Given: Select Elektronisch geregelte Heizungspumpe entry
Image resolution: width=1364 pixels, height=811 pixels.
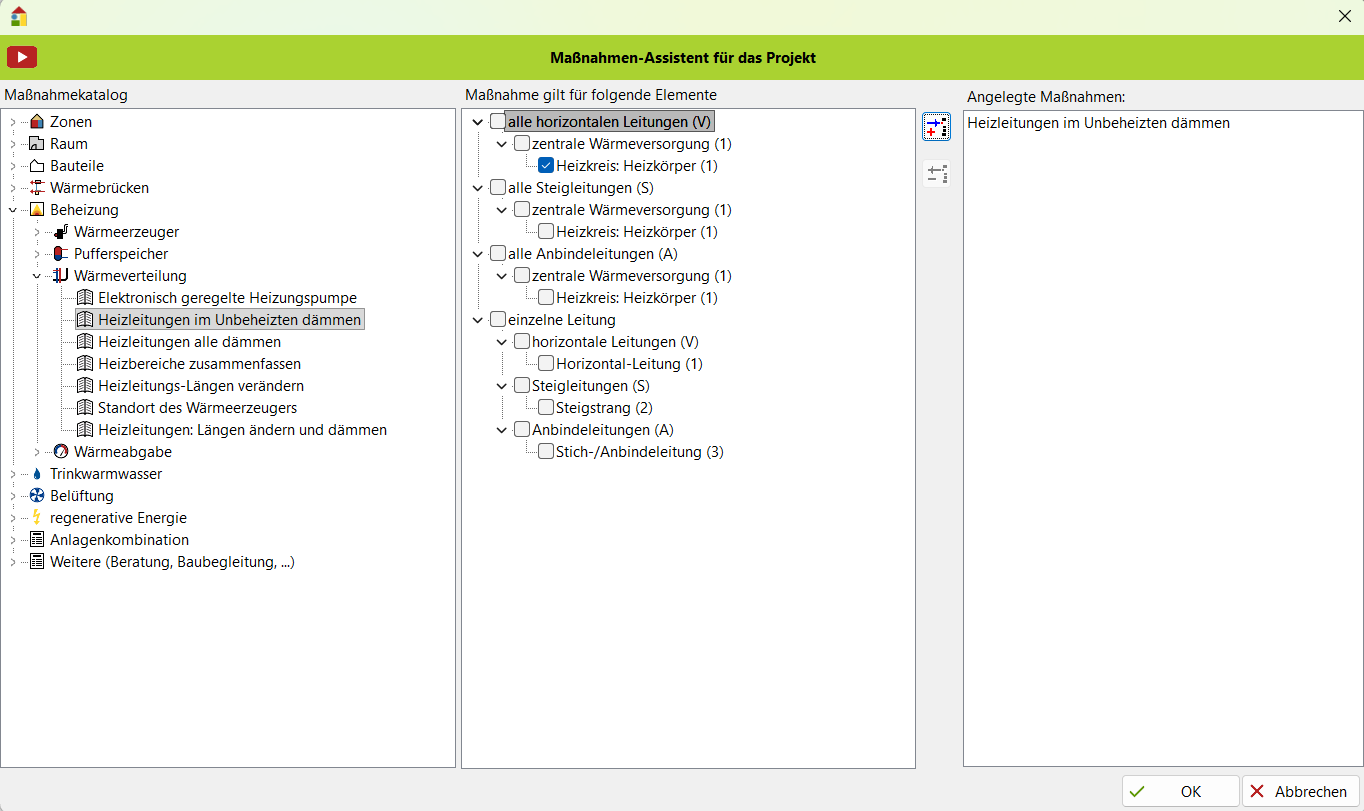Looking at the screenshot, I should [x=226, y=298].
